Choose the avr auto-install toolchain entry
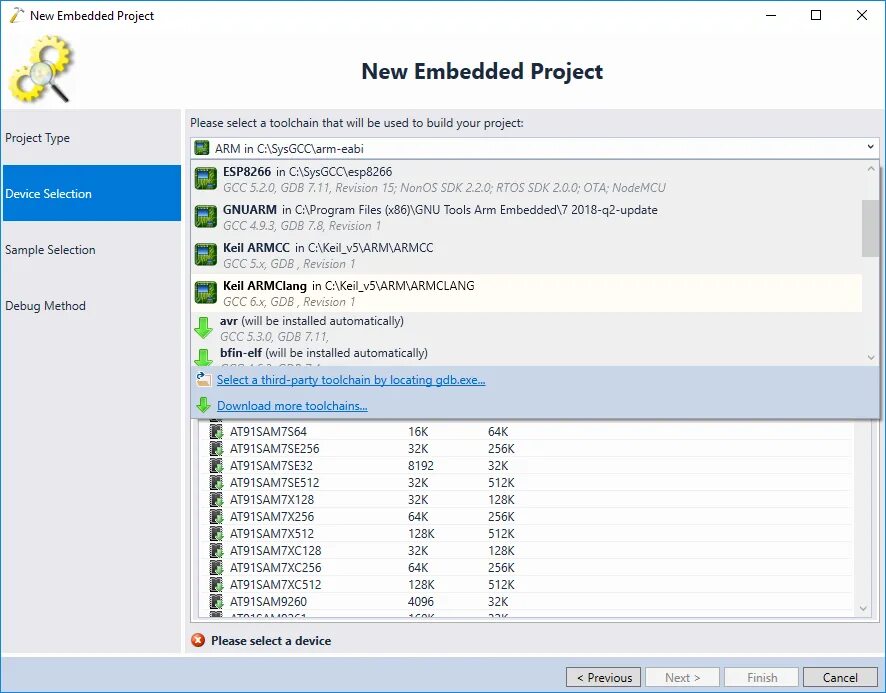Viewport: 886px width, 693px height. [x=527, y=328]
